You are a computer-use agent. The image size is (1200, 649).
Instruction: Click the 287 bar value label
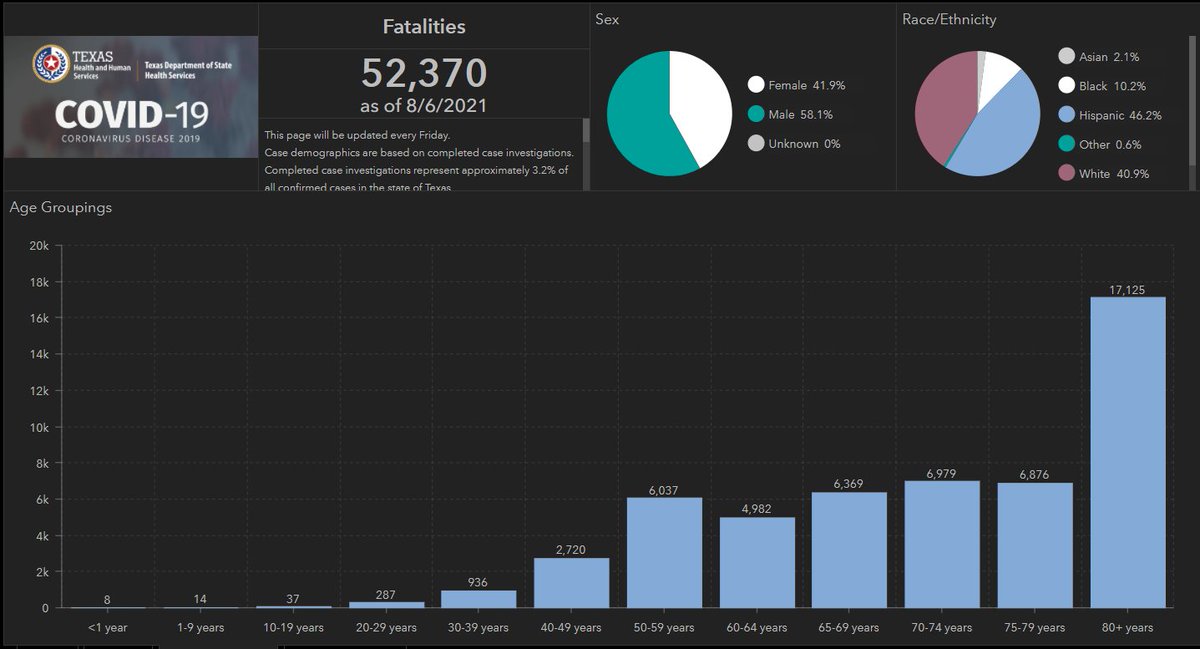tap(386, 593)
